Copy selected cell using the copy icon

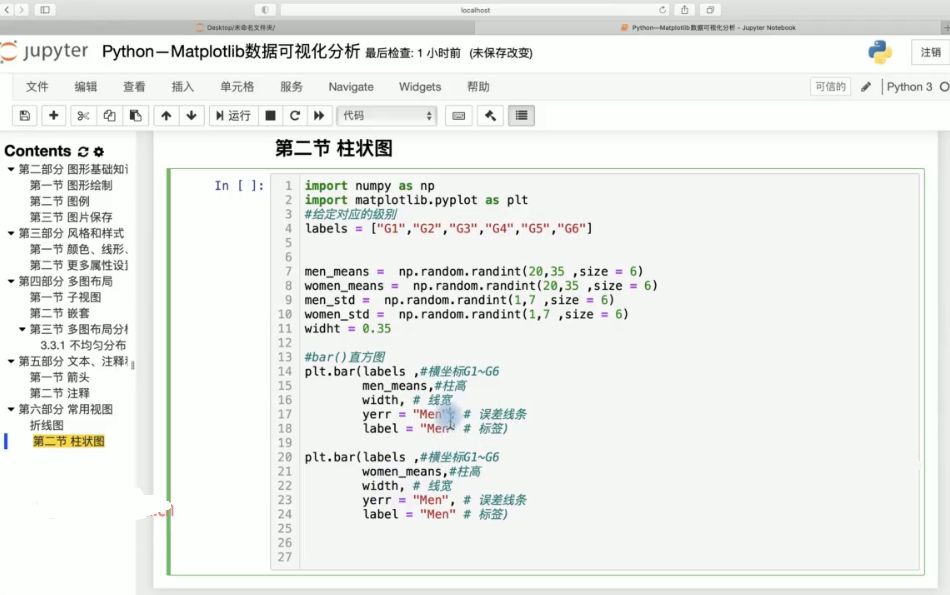point(109,116)
